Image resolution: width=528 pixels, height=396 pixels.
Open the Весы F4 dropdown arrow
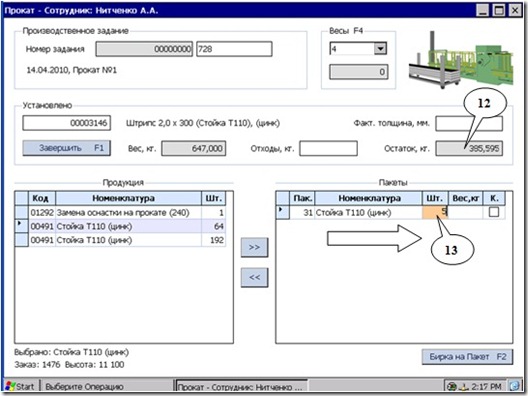tap(380, 49)
